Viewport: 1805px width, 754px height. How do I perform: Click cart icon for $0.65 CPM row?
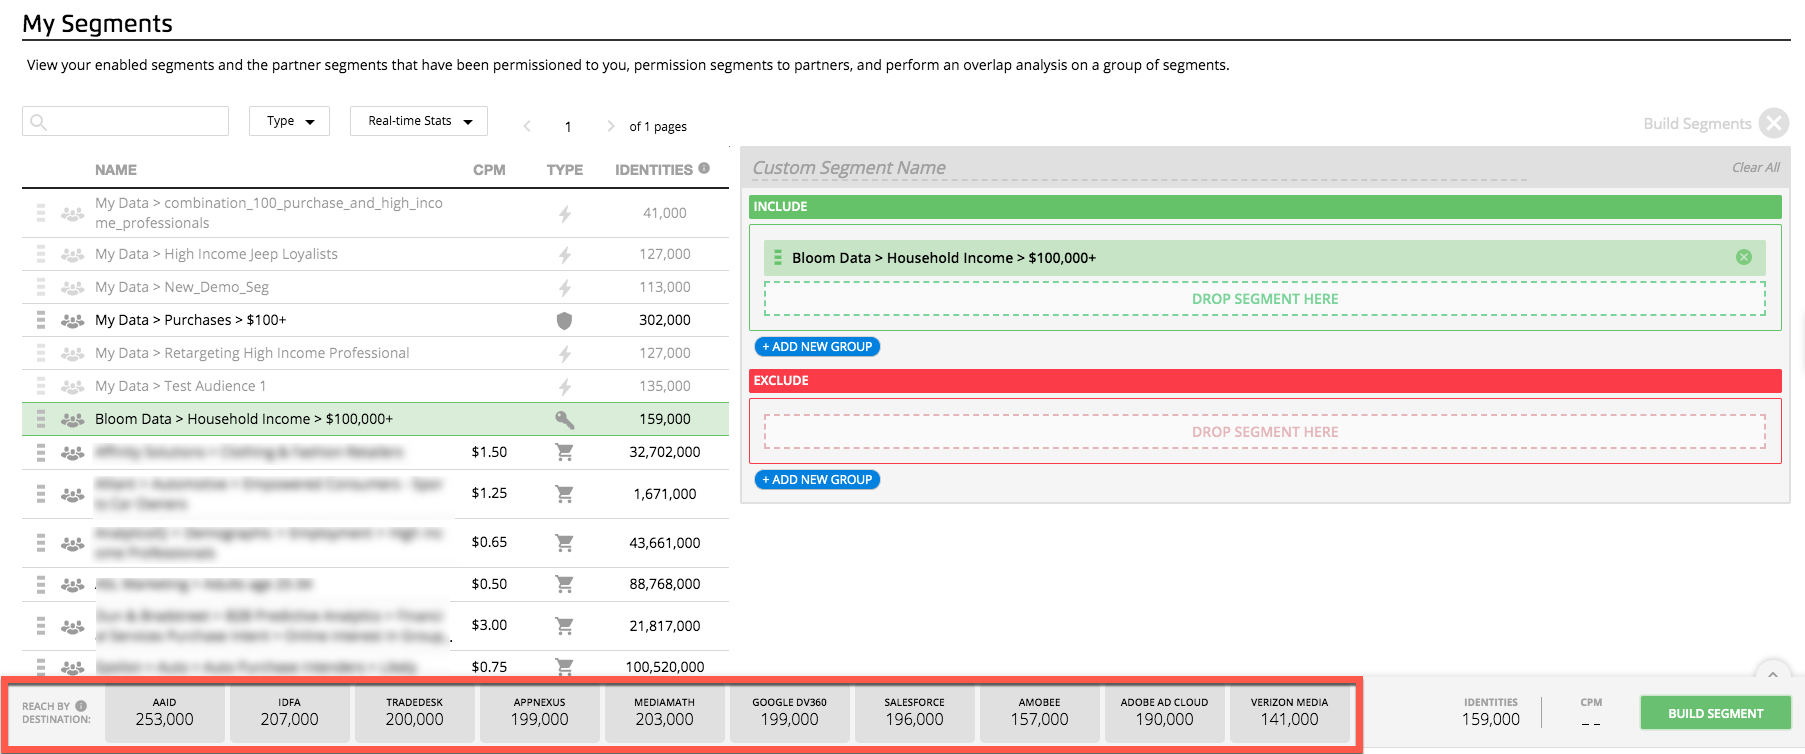(564, 543)
